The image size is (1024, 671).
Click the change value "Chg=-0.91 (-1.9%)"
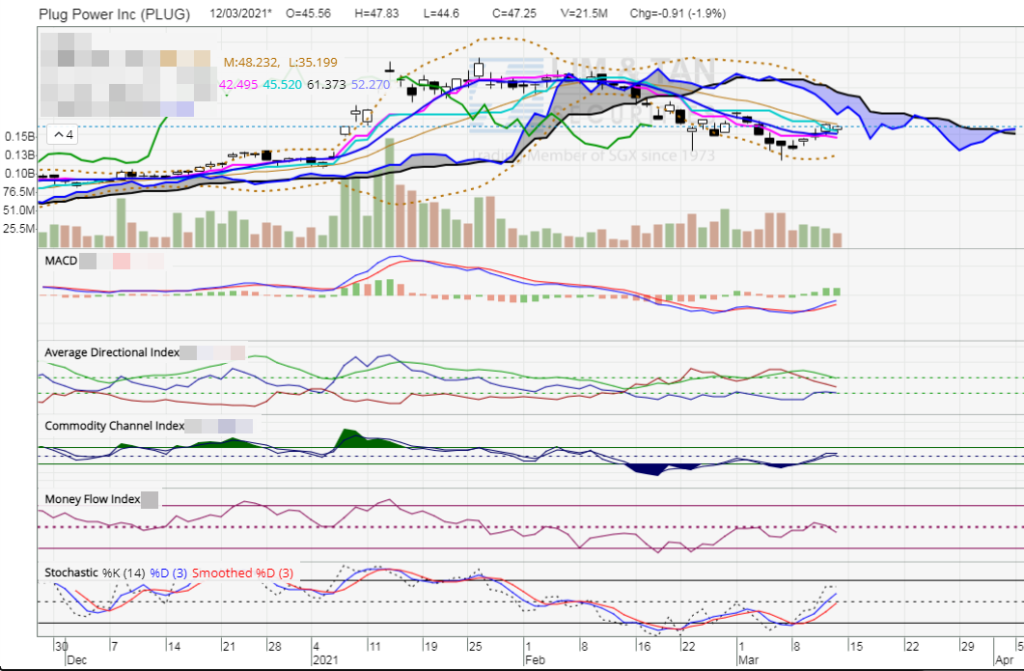point(678,13)
